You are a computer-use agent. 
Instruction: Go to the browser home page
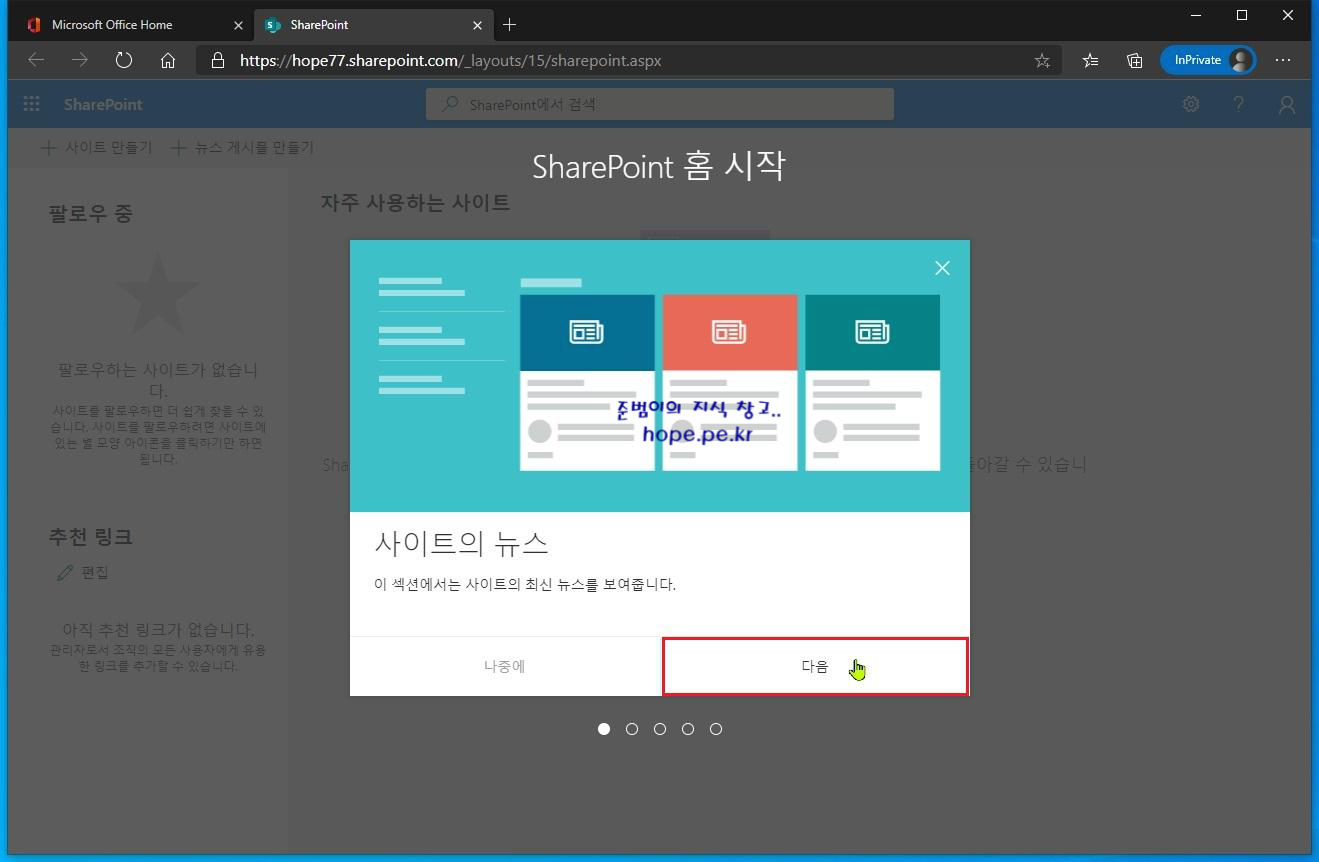pyautogui.click(x=168, y=60)
